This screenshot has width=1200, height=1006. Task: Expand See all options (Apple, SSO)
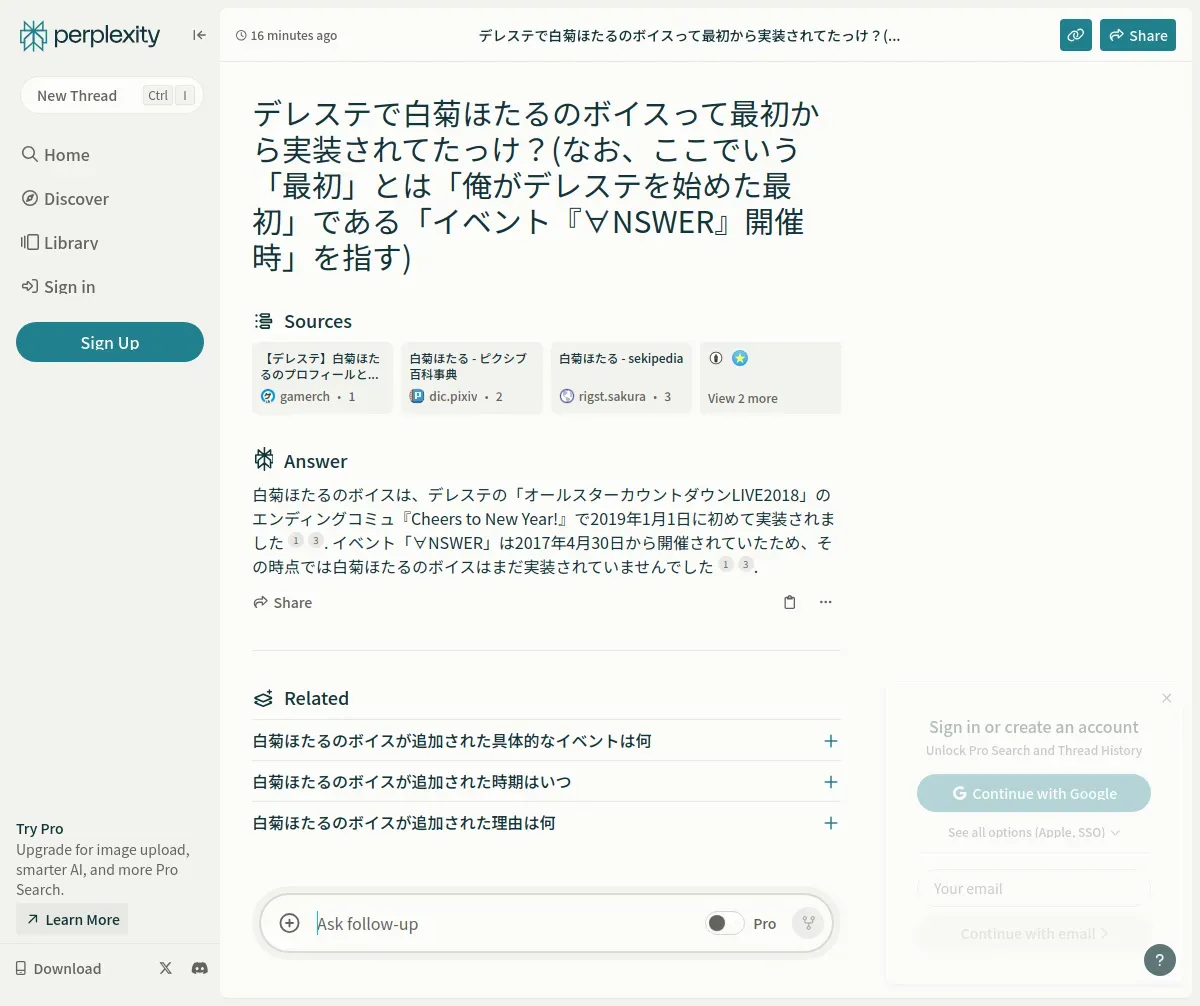[1034, 832]
